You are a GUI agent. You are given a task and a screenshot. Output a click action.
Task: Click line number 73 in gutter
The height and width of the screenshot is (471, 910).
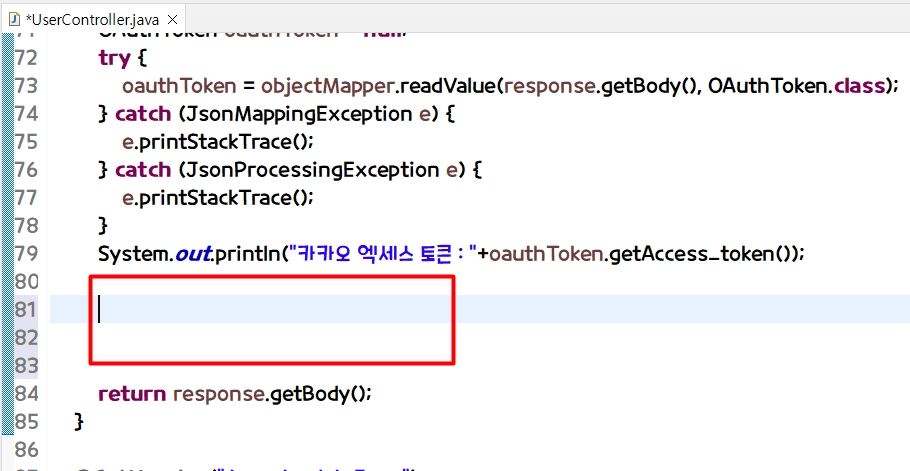[x=26, y=86]
